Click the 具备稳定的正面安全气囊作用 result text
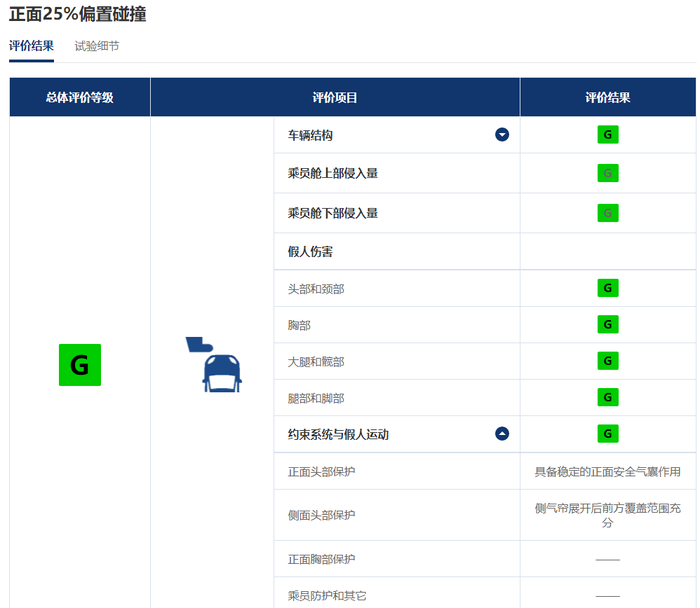Image resolution: width=700 pixels, height=608 pixels. (608, 471)
